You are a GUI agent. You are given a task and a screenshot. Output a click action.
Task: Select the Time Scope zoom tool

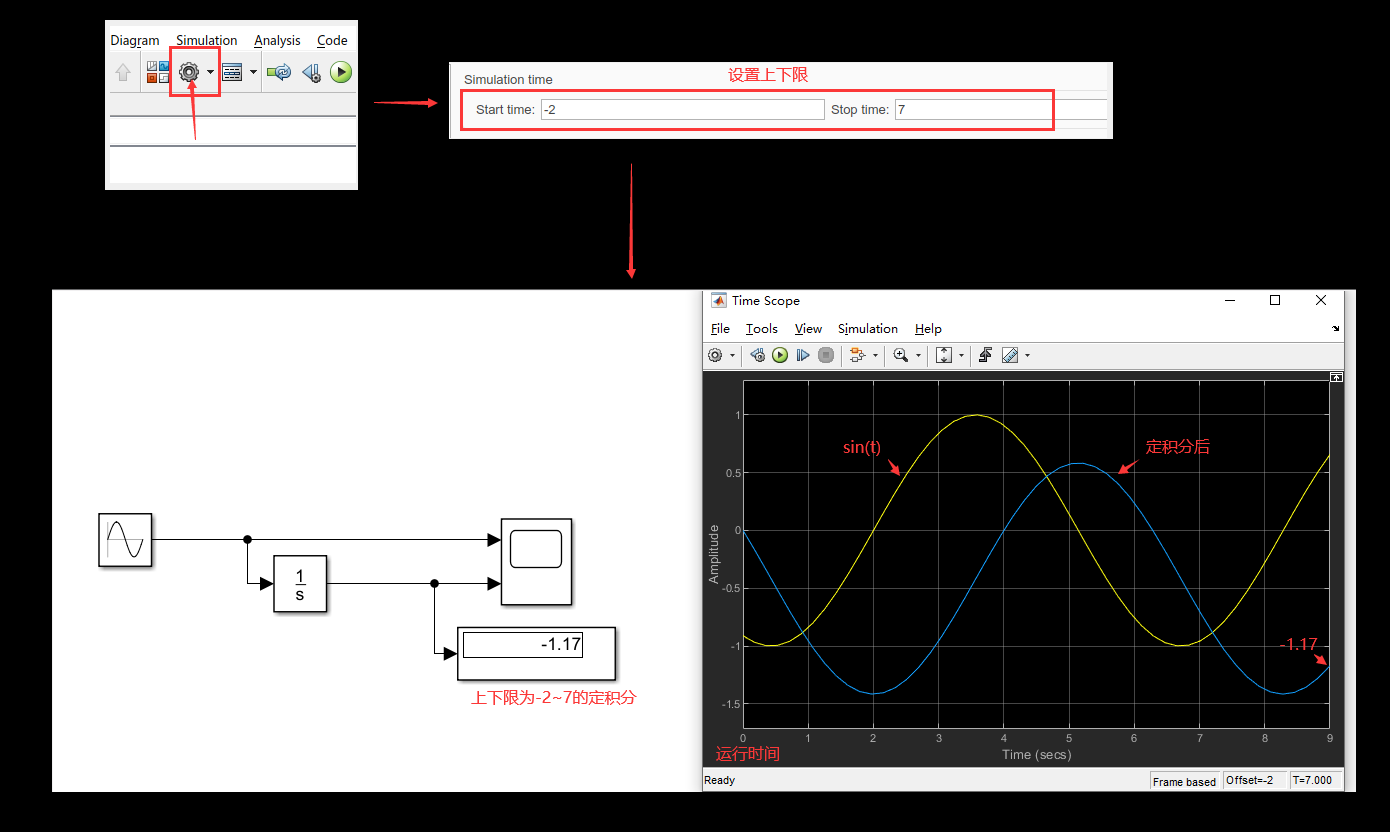coord(901,355)
